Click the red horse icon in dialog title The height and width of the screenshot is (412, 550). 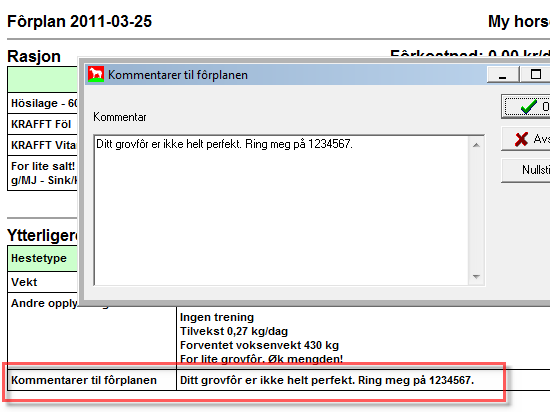tap(96, 74)
